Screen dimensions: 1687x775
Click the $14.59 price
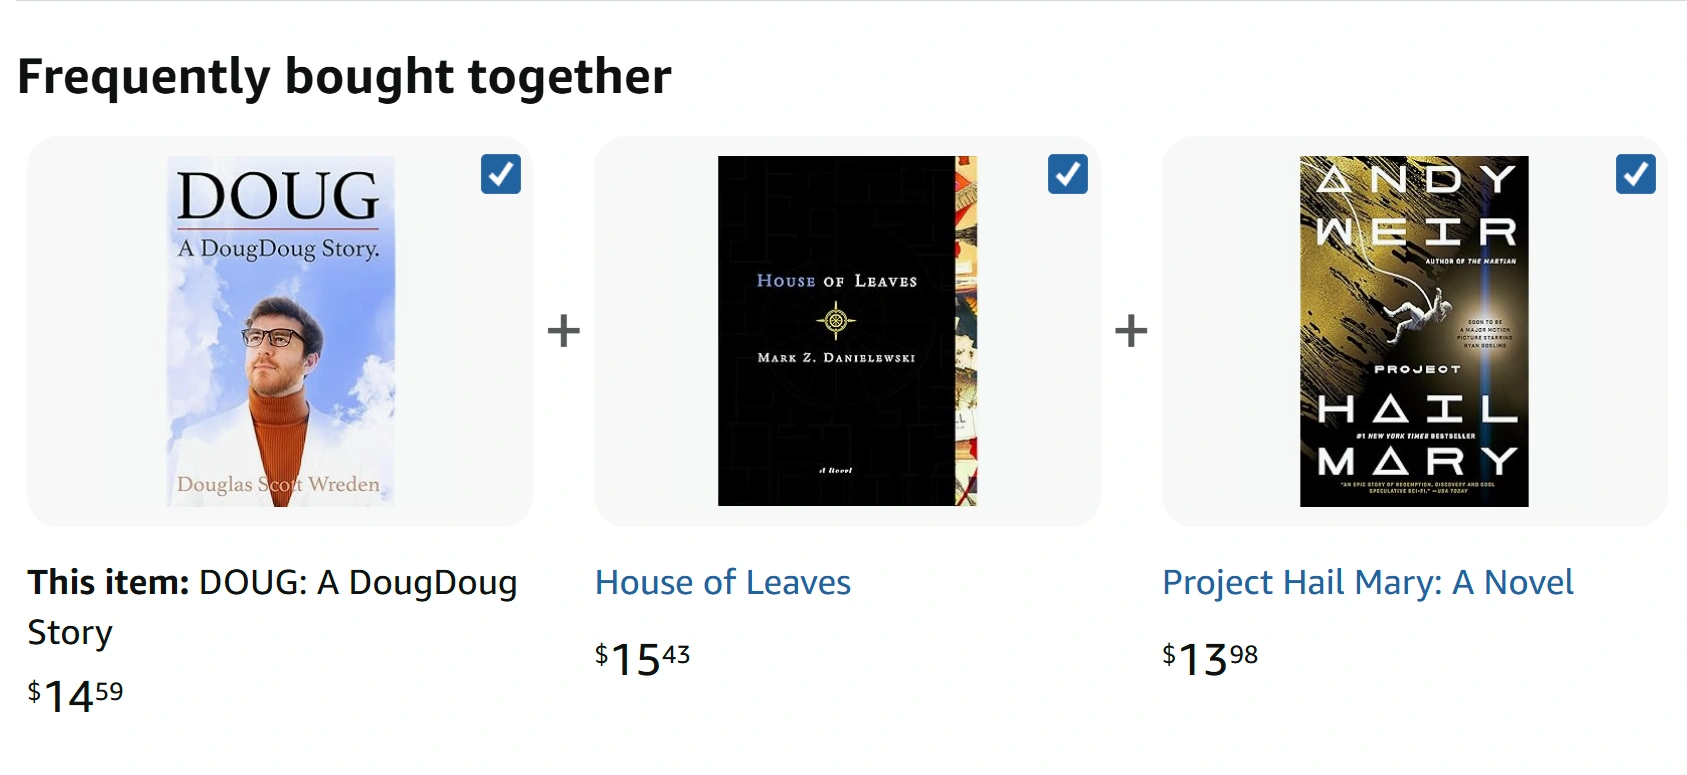pyautogui.click(x=76, y=695)
